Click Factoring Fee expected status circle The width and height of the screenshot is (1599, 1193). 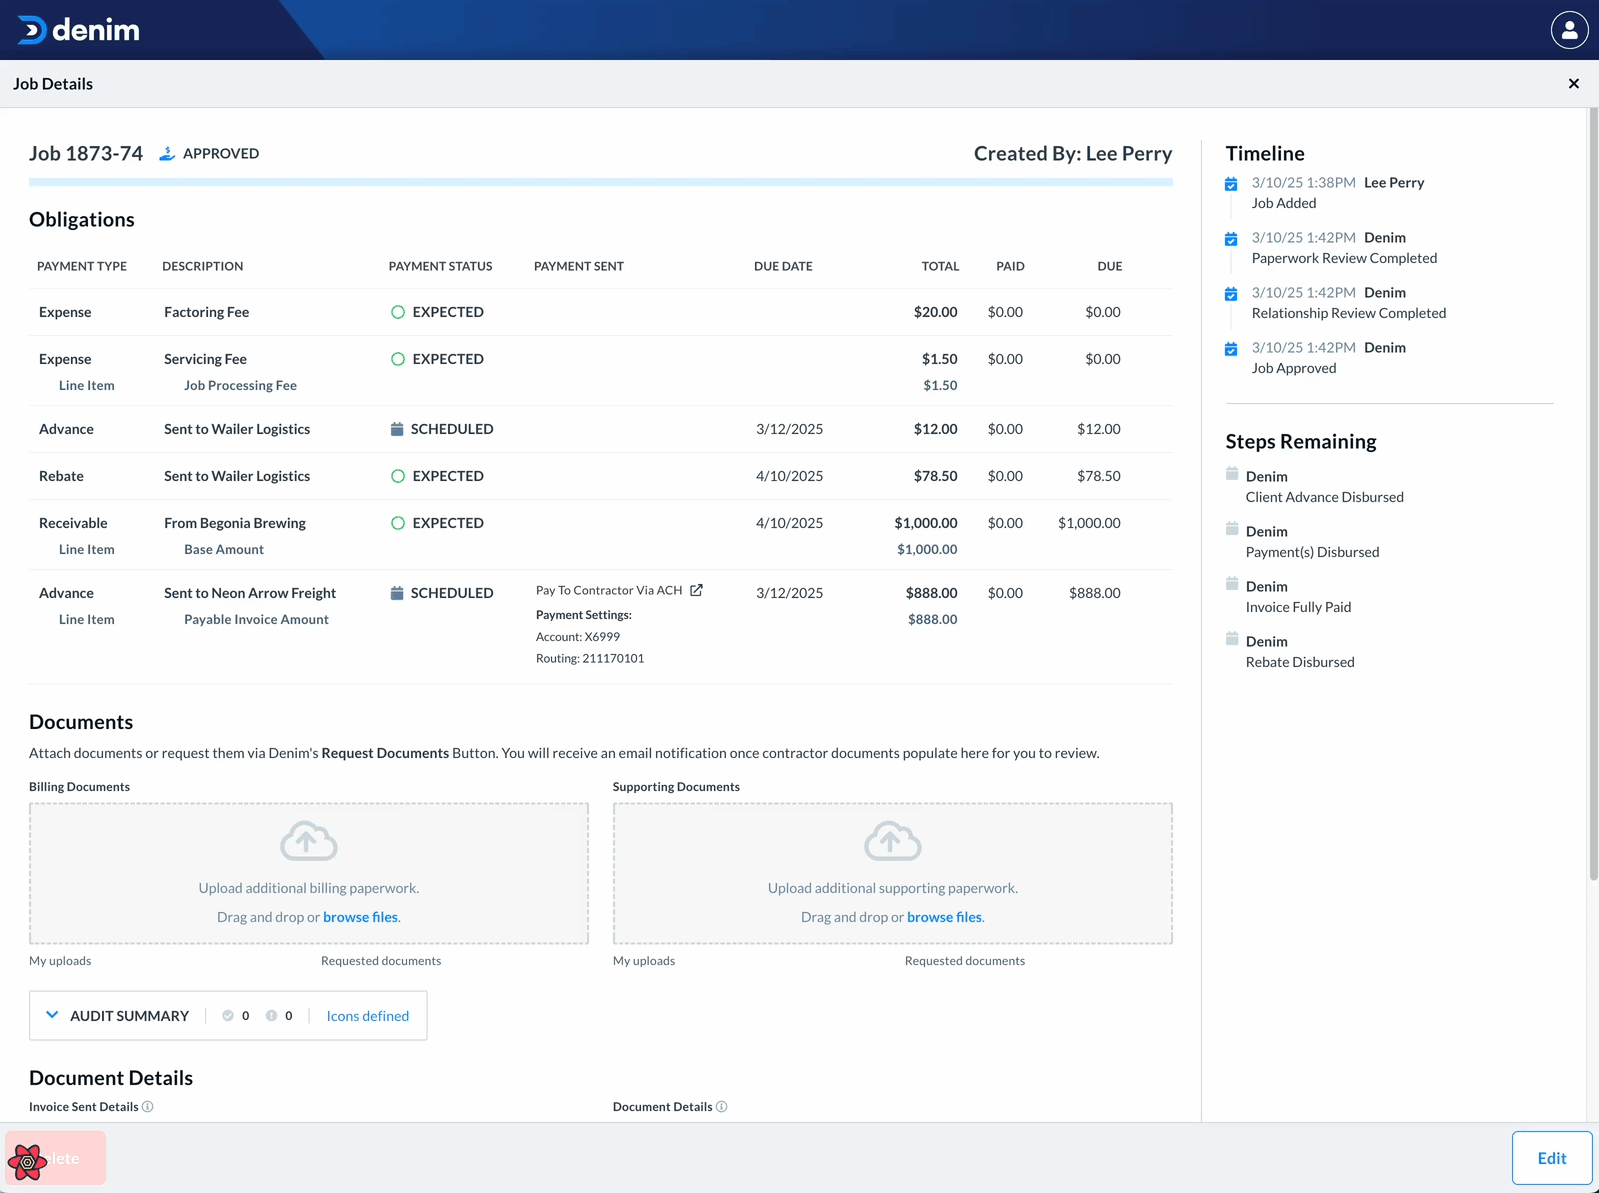click(398, 312)
